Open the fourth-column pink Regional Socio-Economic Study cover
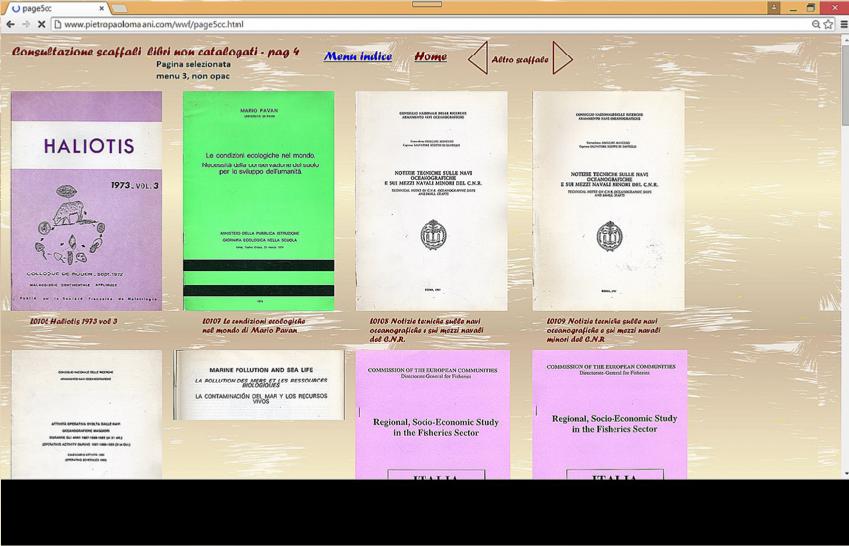 pyautogui.click(x=610, y=414)
